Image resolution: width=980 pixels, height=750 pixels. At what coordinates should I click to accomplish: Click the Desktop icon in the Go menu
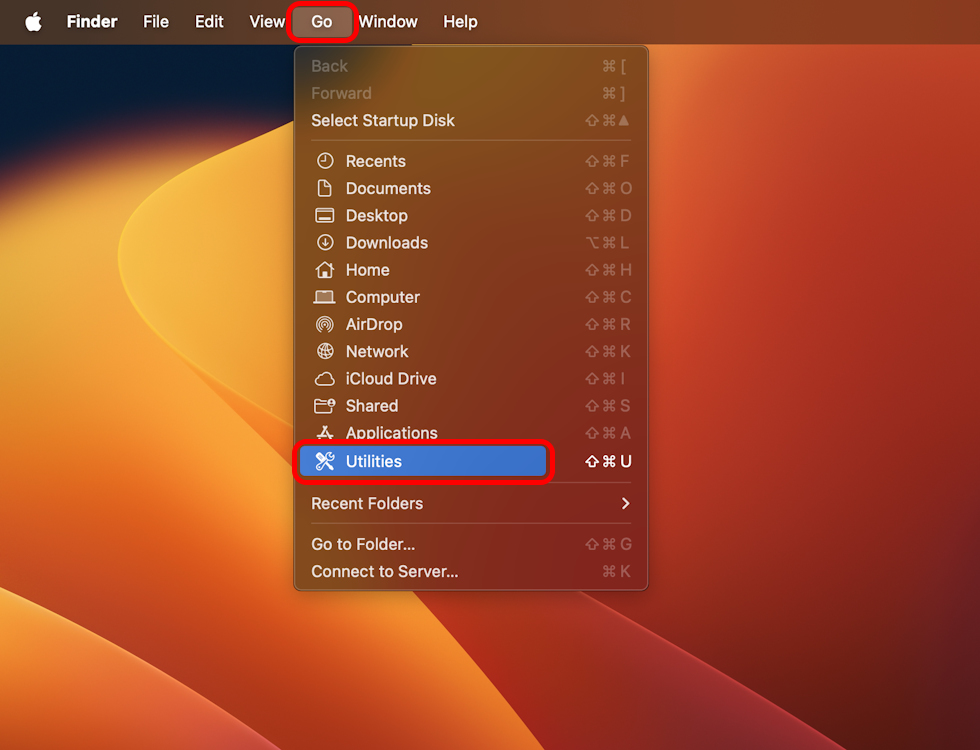pyautogui.click(x=324, y=215)
